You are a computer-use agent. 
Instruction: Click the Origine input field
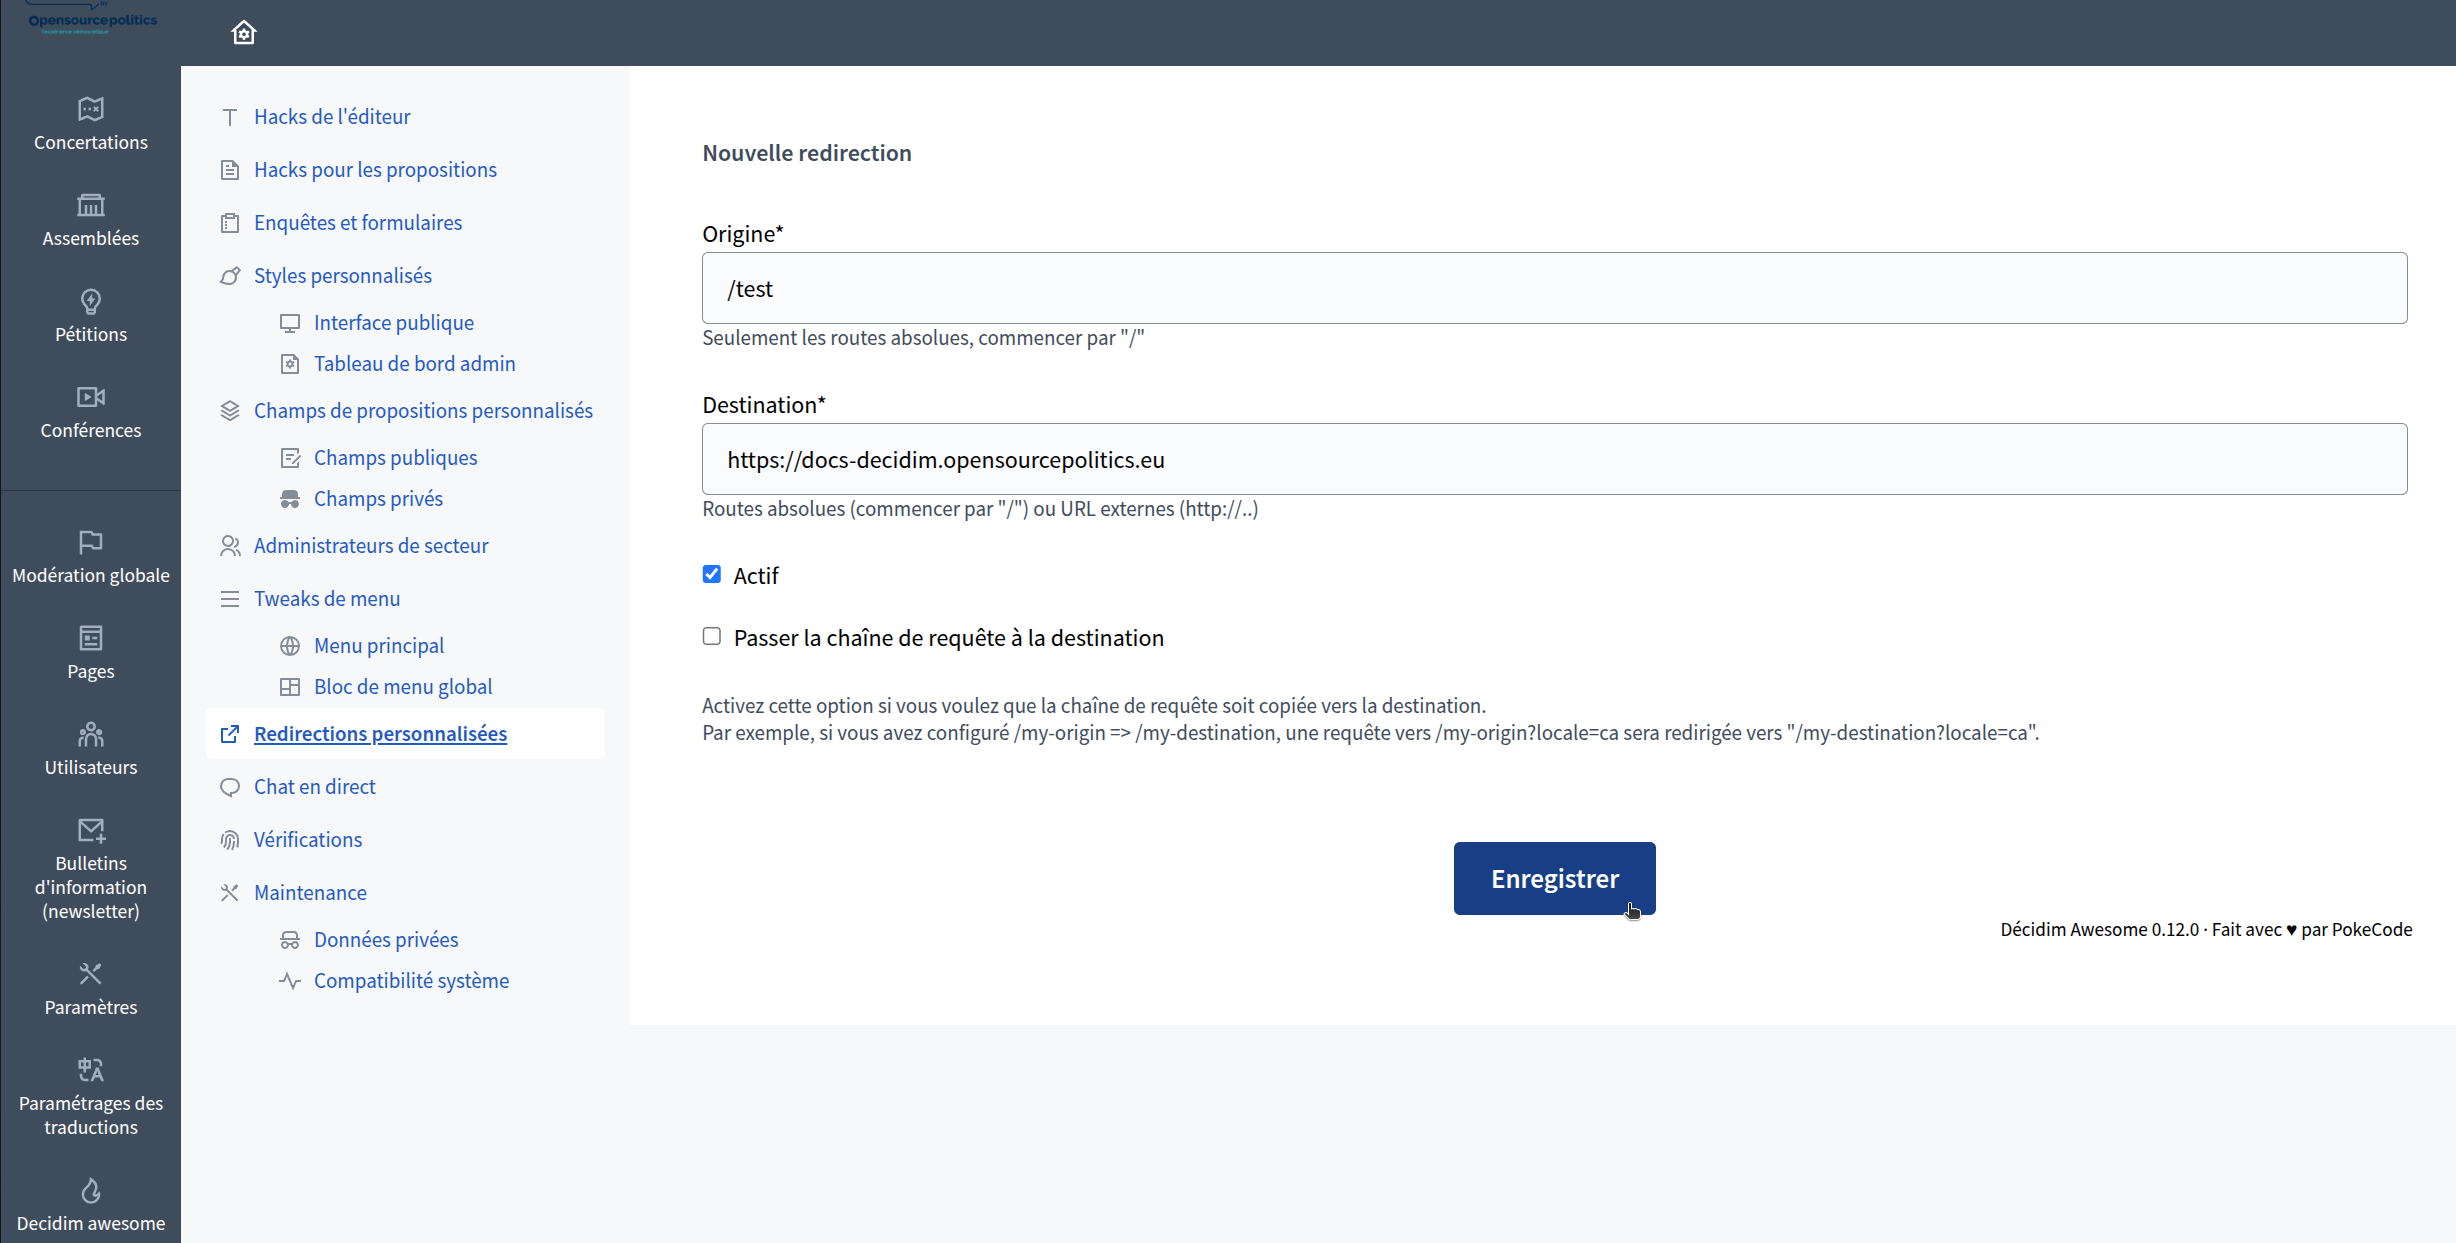[1554, 288]
